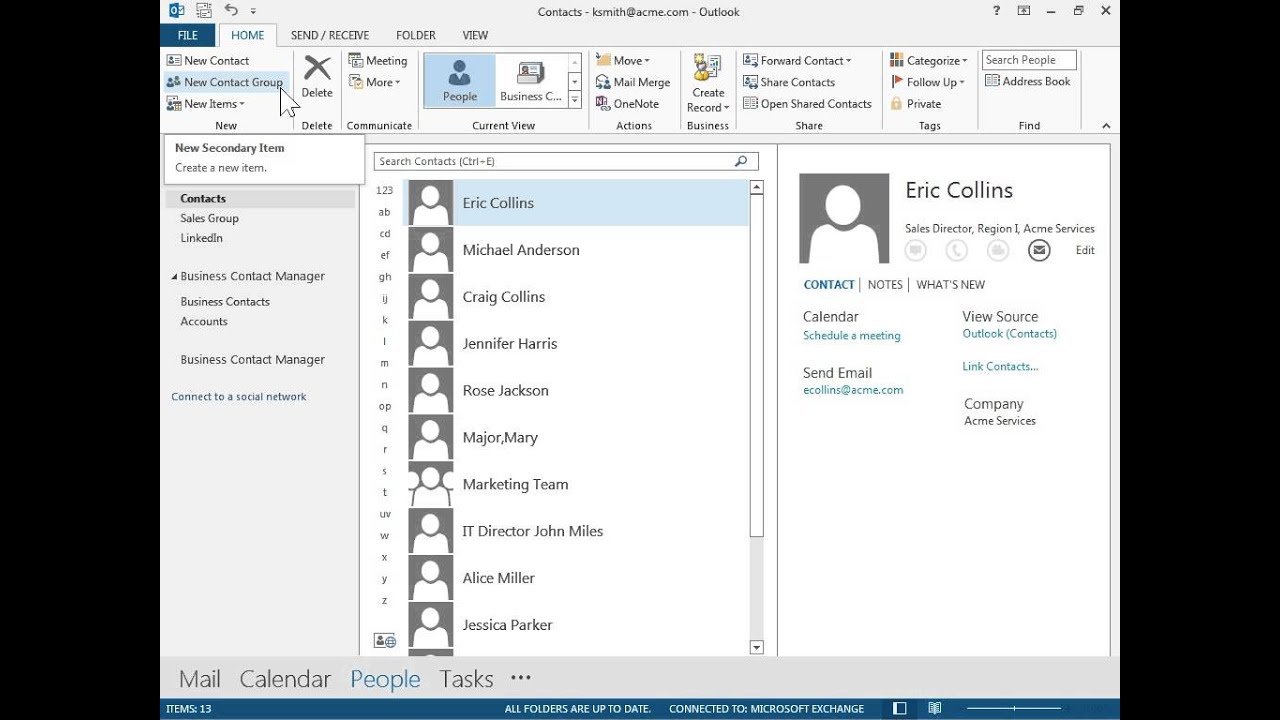Click Link Contacts link
The image size is (1280, 720).
coord(1000,367)
